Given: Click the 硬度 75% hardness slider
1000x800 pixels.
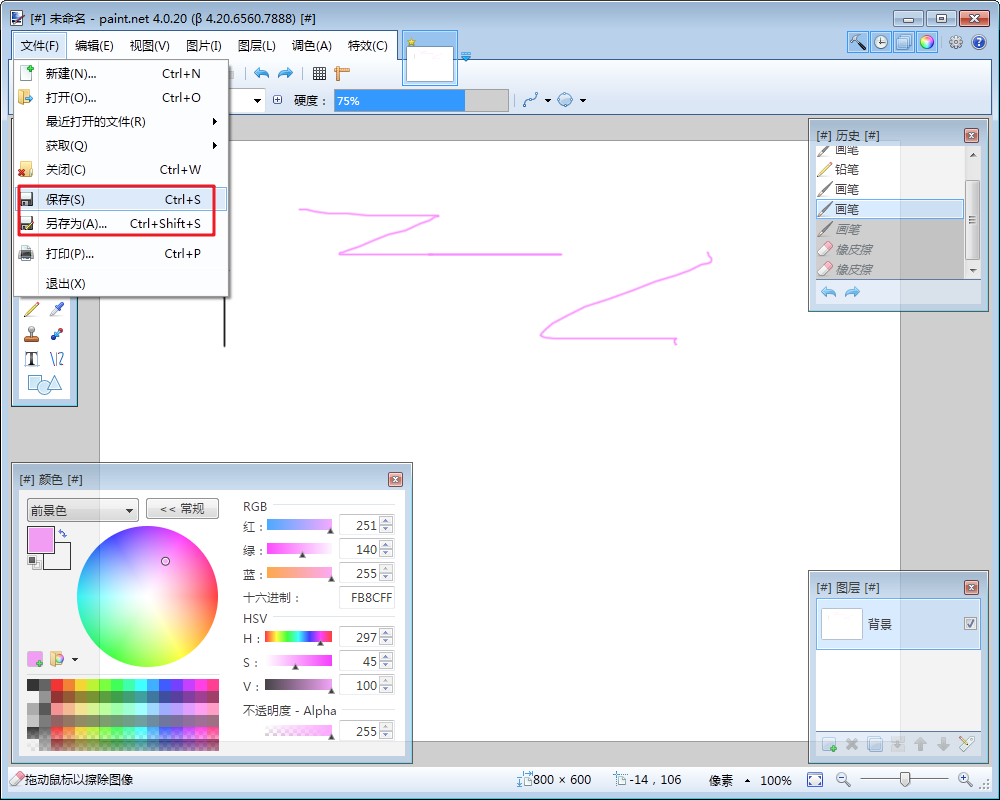Looking at the screenshot, I should coord(421,101).
